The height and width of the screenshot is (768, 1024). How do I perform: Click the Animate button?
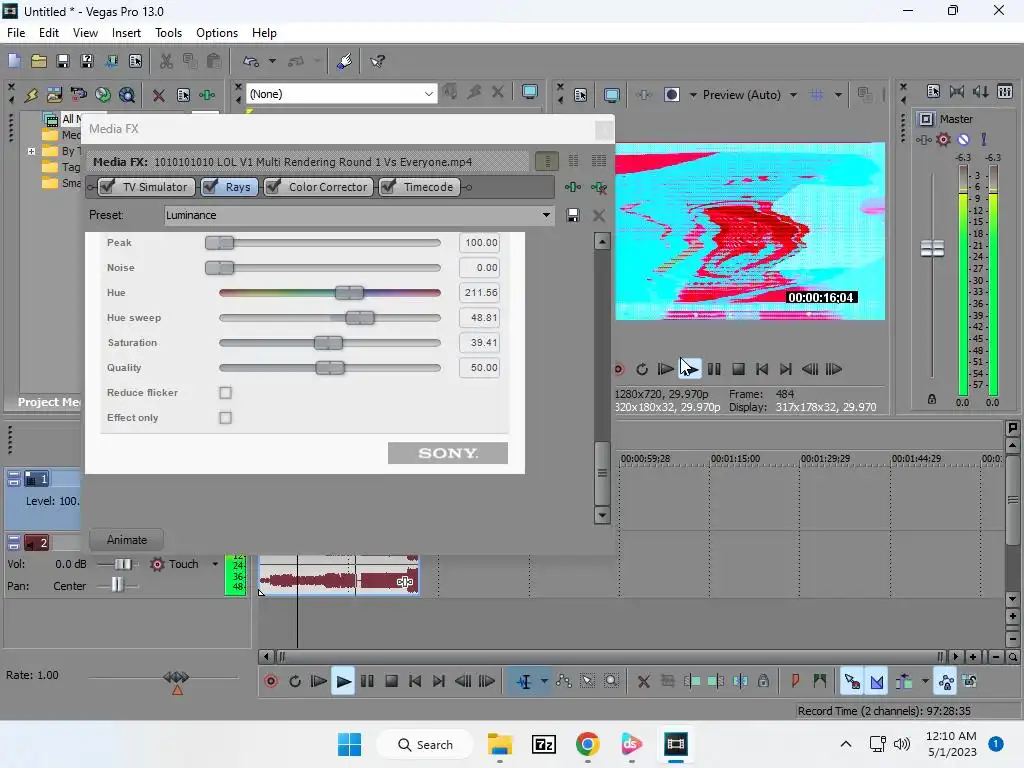click(127, 540)
